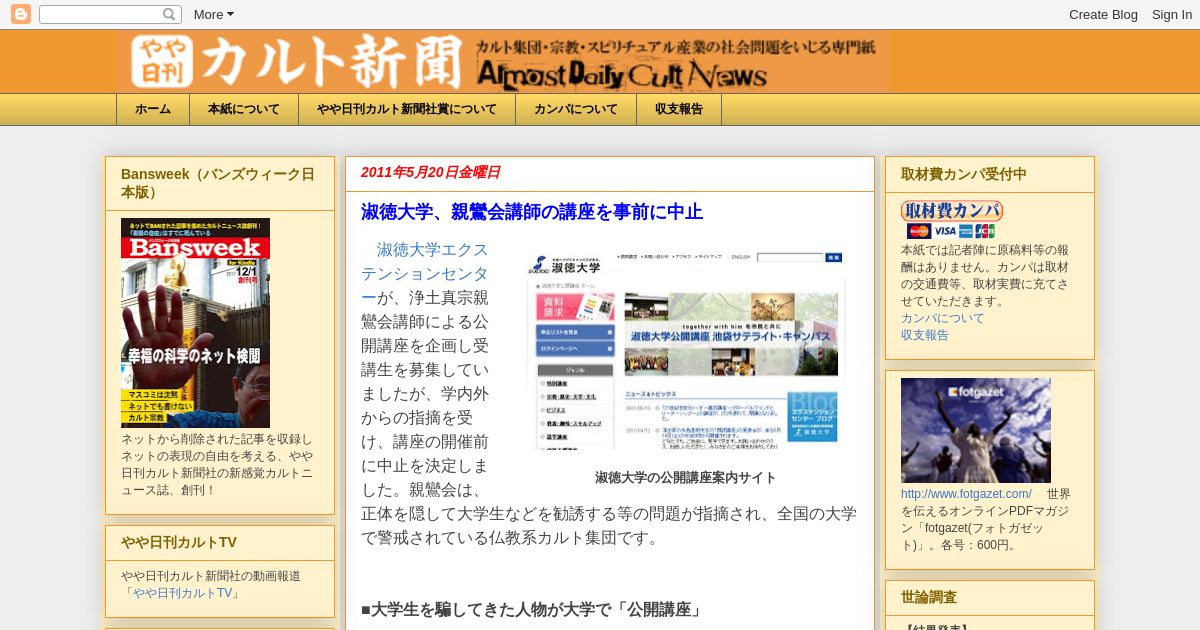Image resolution: width=1200 pixels, height=630 pixels.
Task: Open the やや日刊カルト新聞社賞について tab
Action: (407, 109)
